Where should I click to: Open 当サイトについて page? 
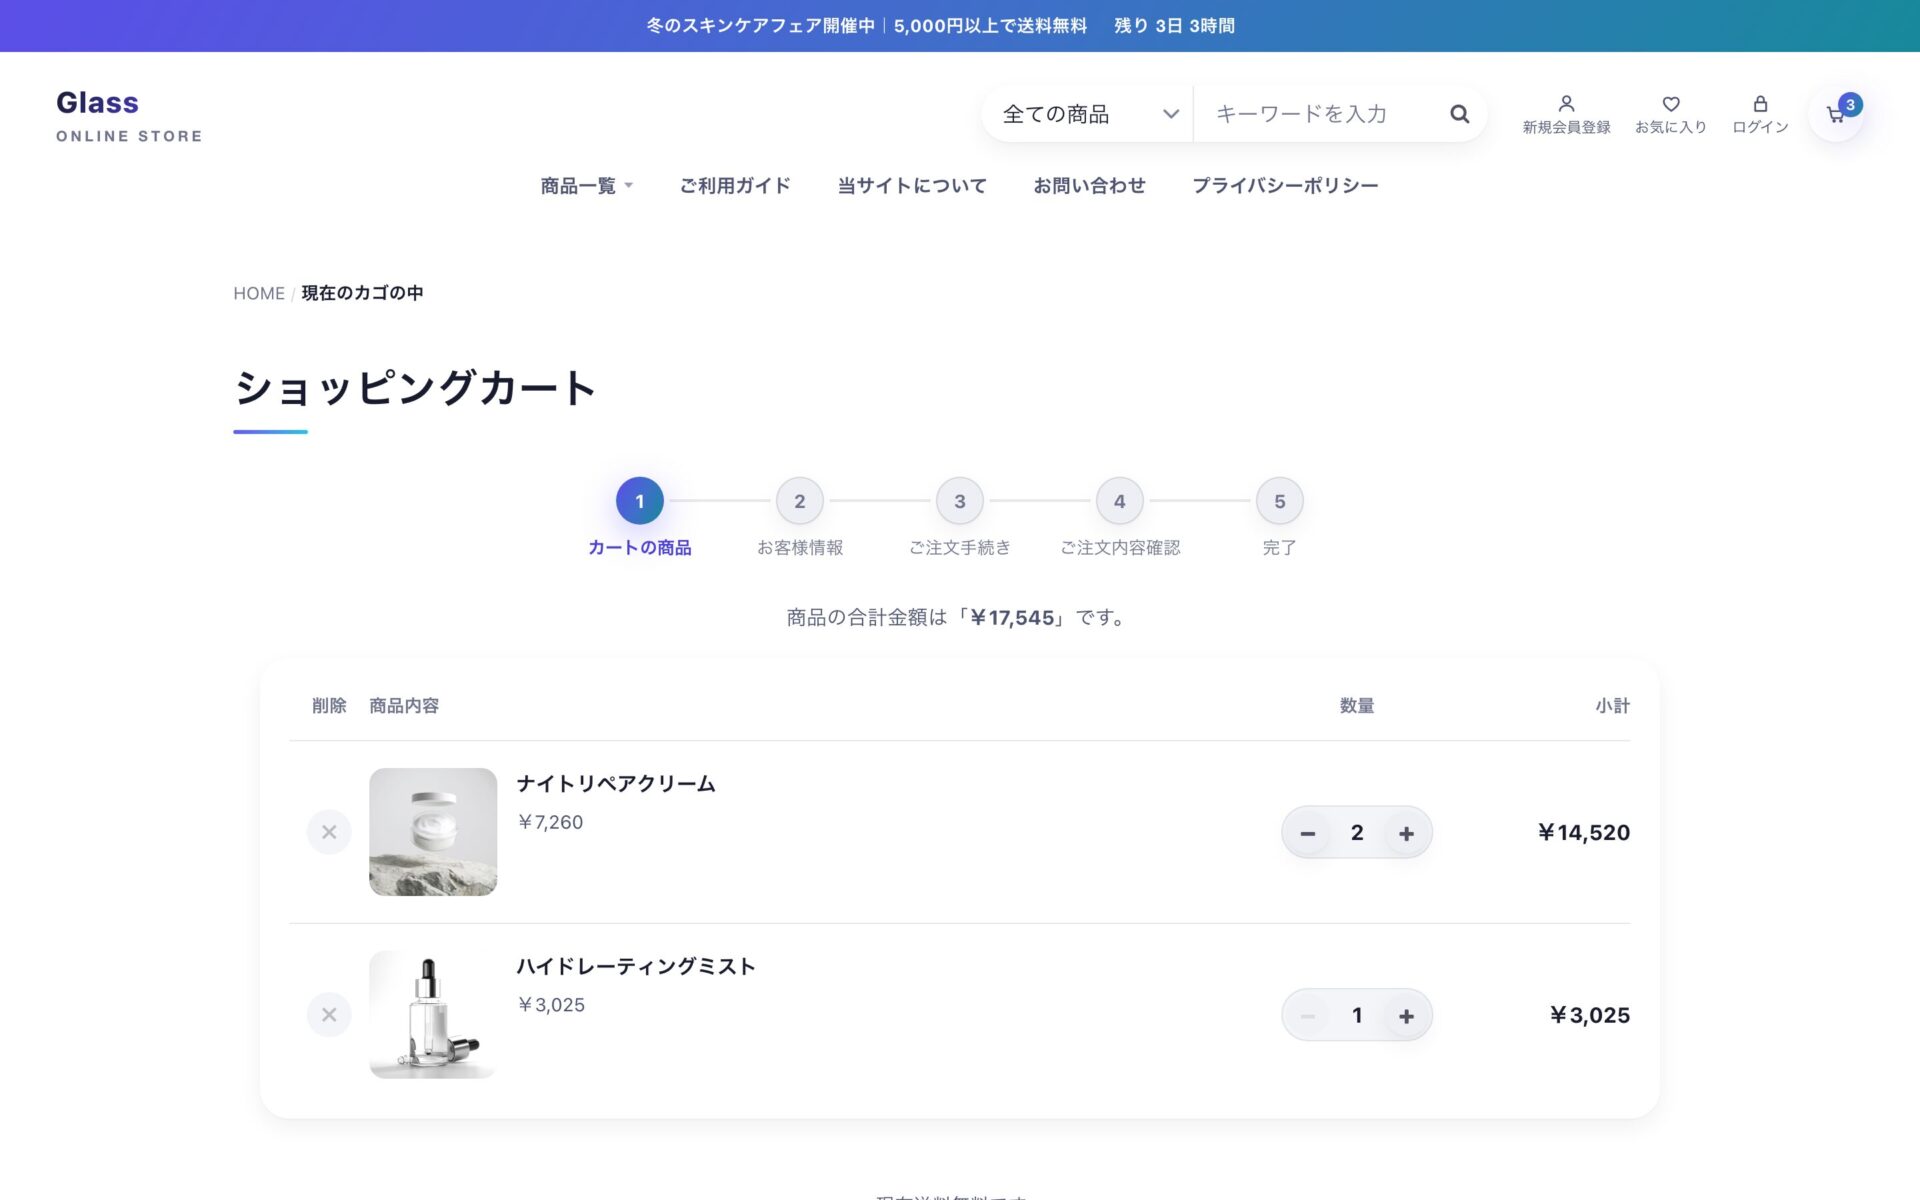coord(911,185)
